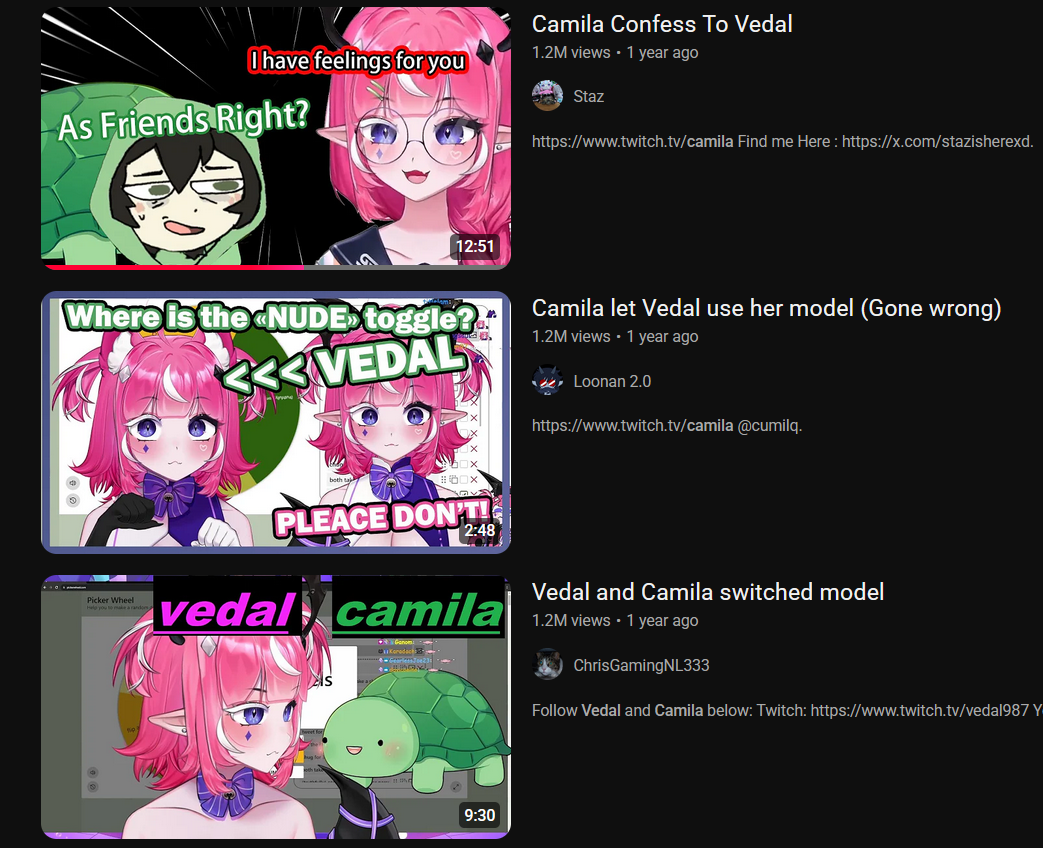Click the turtle and Camila switched model thumbnail

pos(276,706)
